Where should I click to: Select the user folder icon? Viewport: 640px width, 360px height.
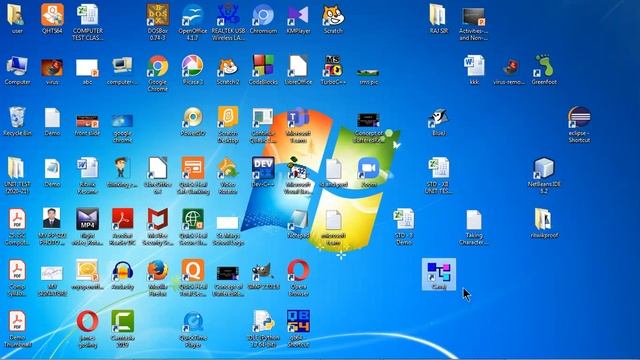click(17, 16)
